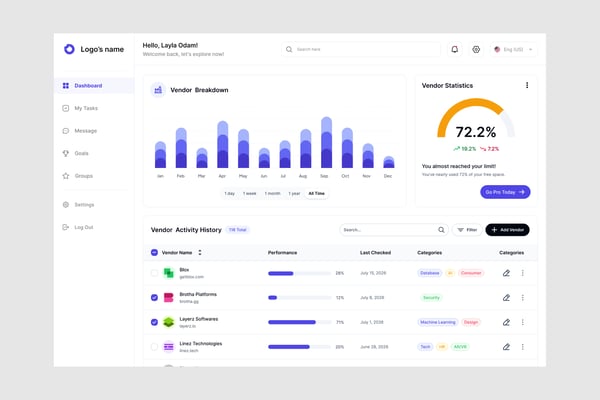This screenshot has height=400, width=600.
Task: Open the Dashboard sidebar item
Action: [x=94, y=86]
